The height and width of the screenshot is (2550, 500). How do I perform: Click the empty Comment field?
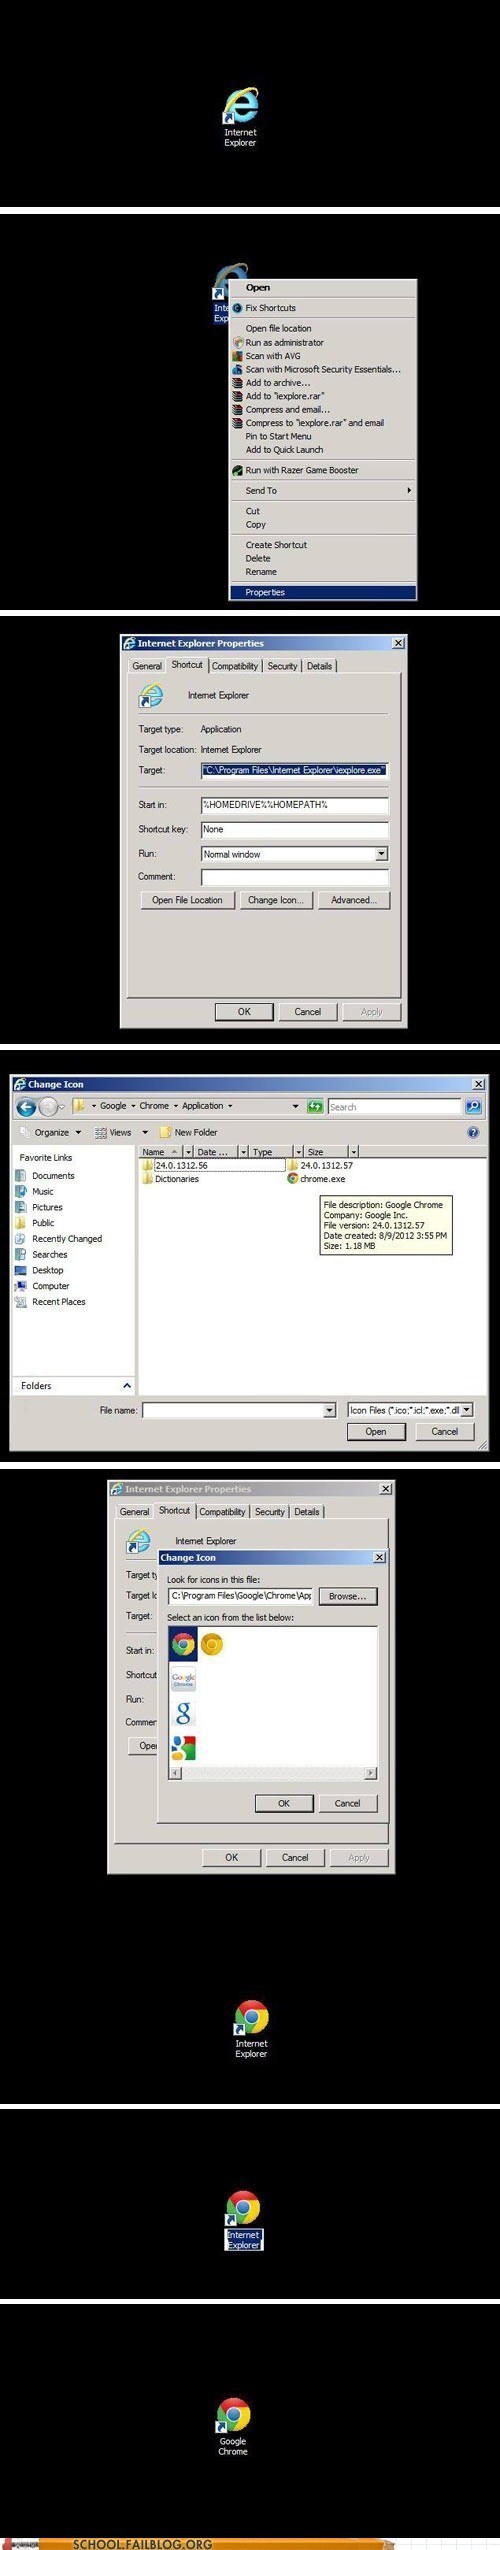click(x=294, y=877)
